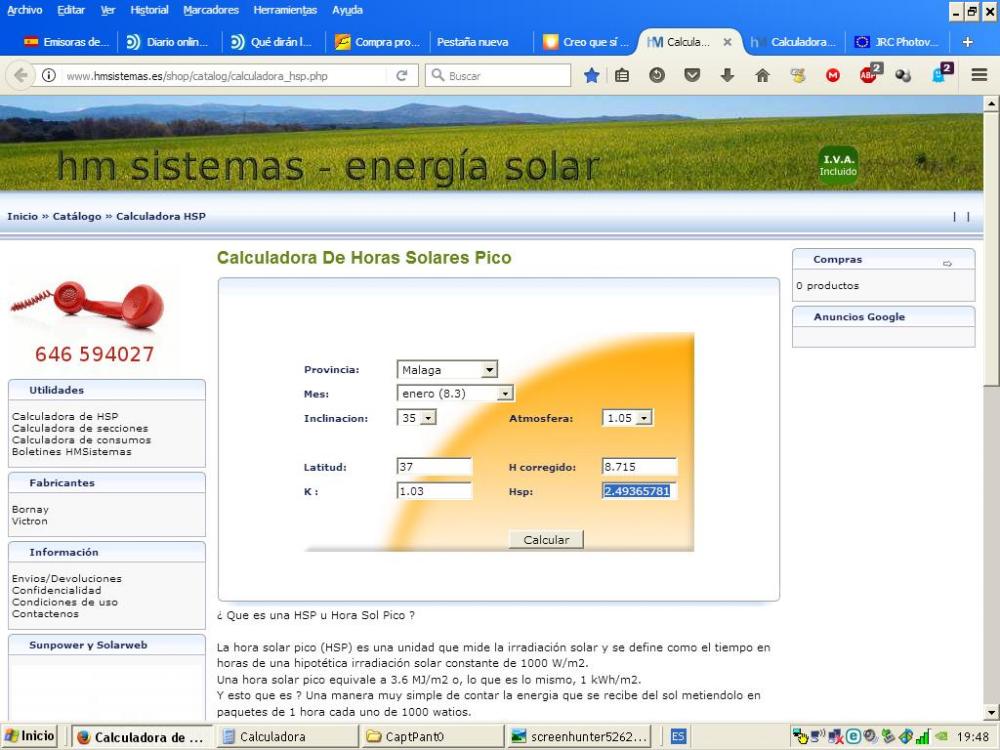The image size is (1000, 750).
Task: Open Boletines HMSistemas link
Action: 71,452
